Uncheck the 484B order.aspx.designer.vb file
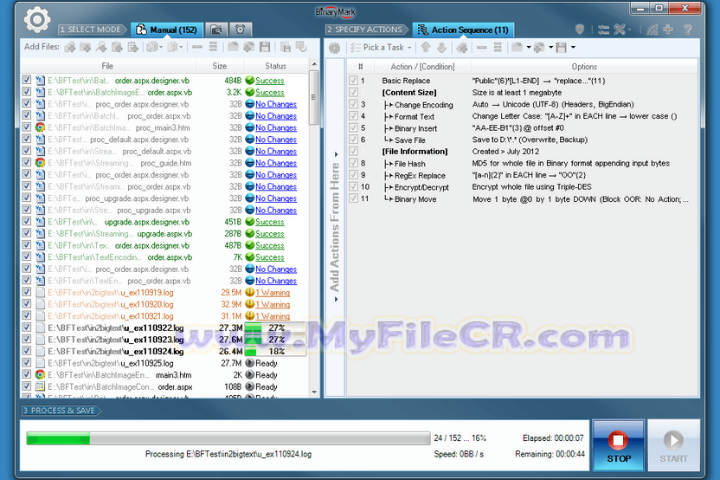This screenshot has width=720, height=480. [x=27, y=80]
